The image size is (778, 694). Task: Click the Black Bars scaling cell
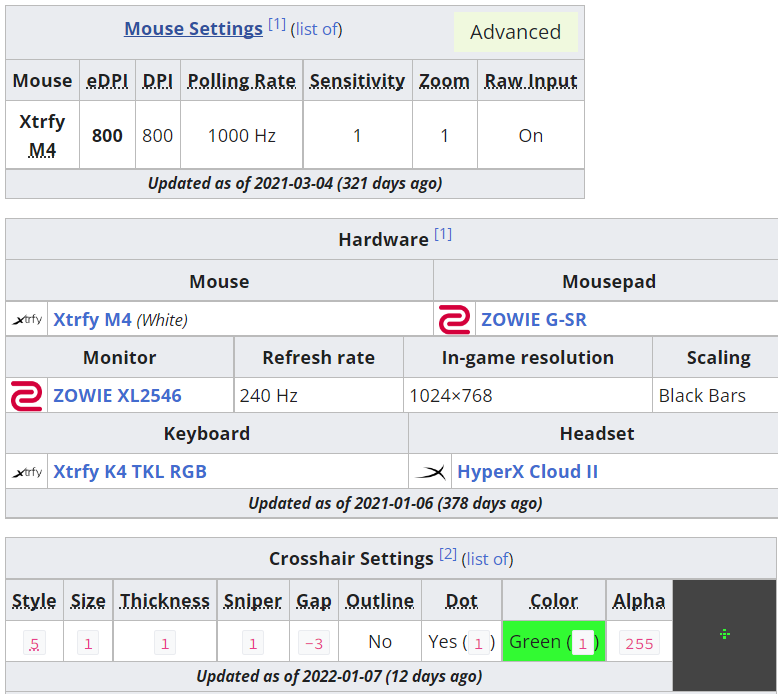715,395
